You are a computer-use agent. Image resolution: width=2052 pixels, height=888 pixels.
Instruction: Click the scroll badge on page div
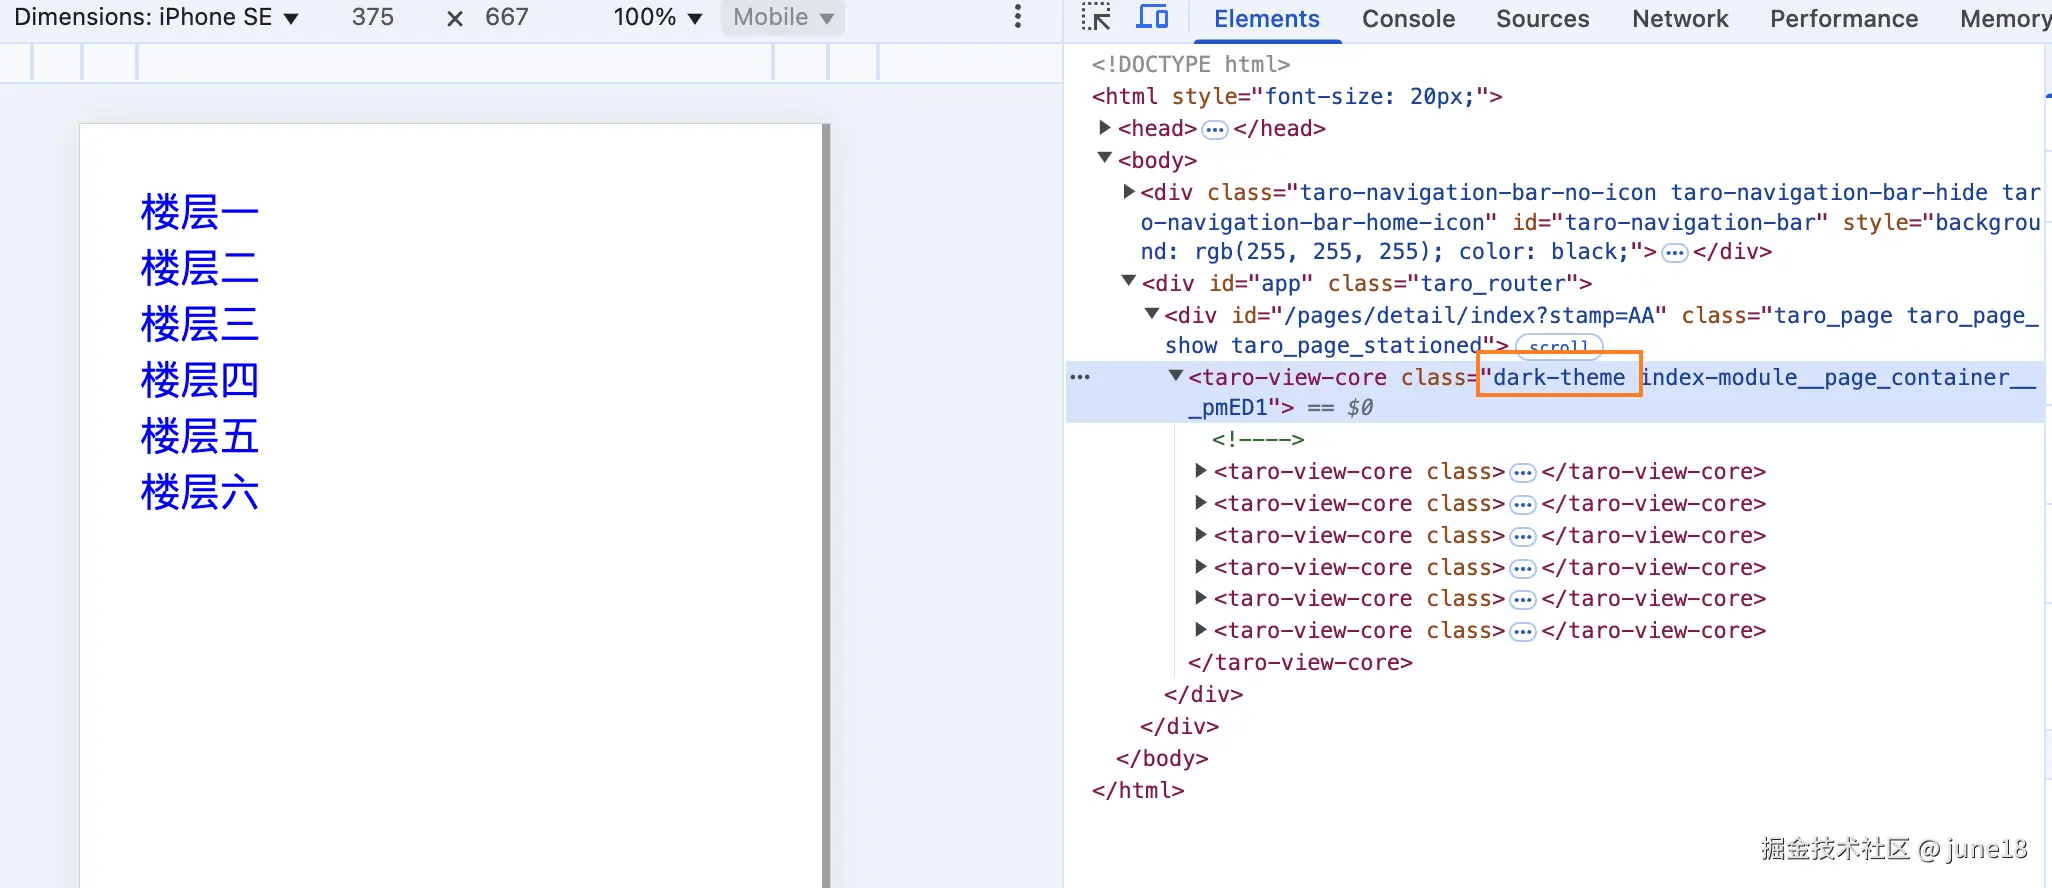(x=1559, y=347)
